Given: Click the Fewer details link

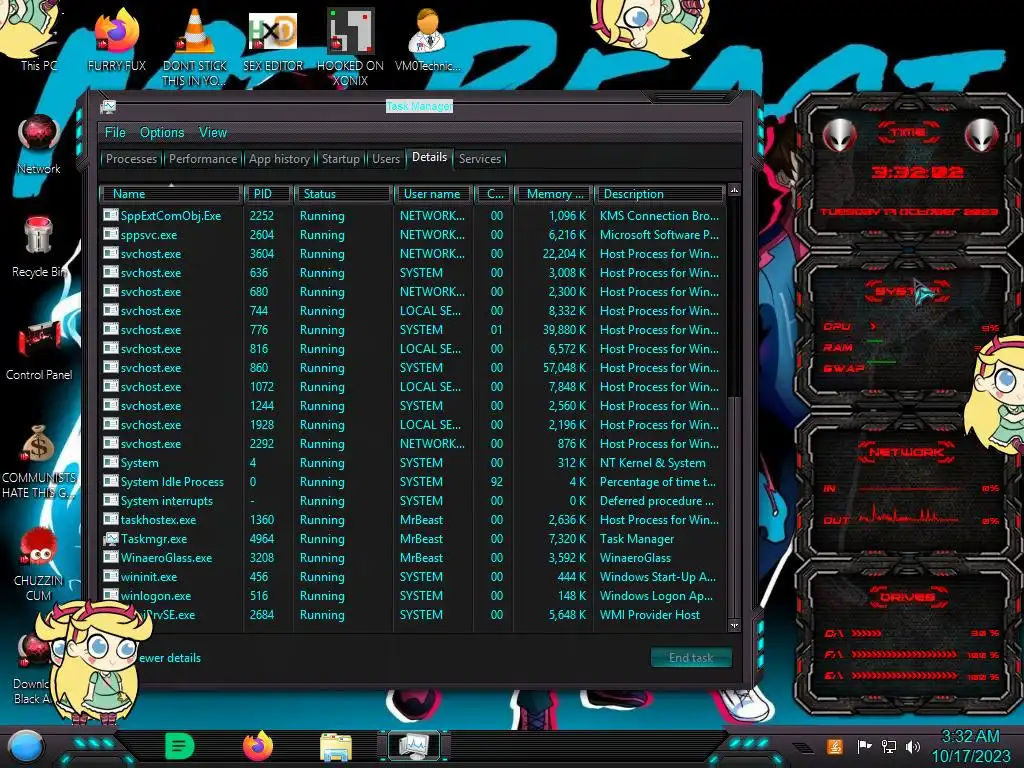Looking at the screenshot, I should pyautogui.click(x=168, y=658).
